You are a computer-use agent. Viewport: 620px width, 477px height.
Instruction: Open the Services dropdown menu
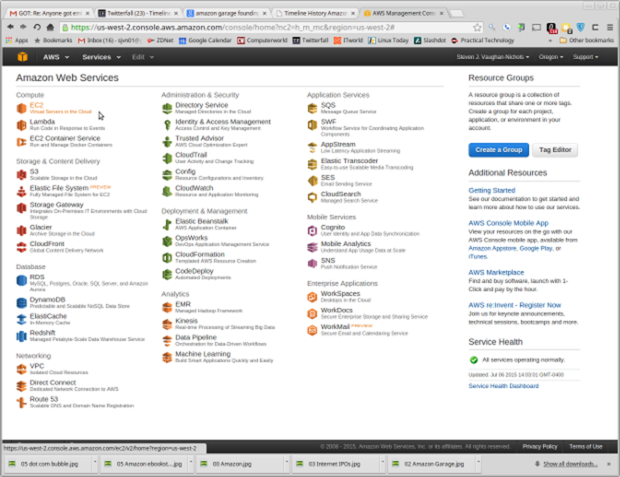tap(101, 57)
